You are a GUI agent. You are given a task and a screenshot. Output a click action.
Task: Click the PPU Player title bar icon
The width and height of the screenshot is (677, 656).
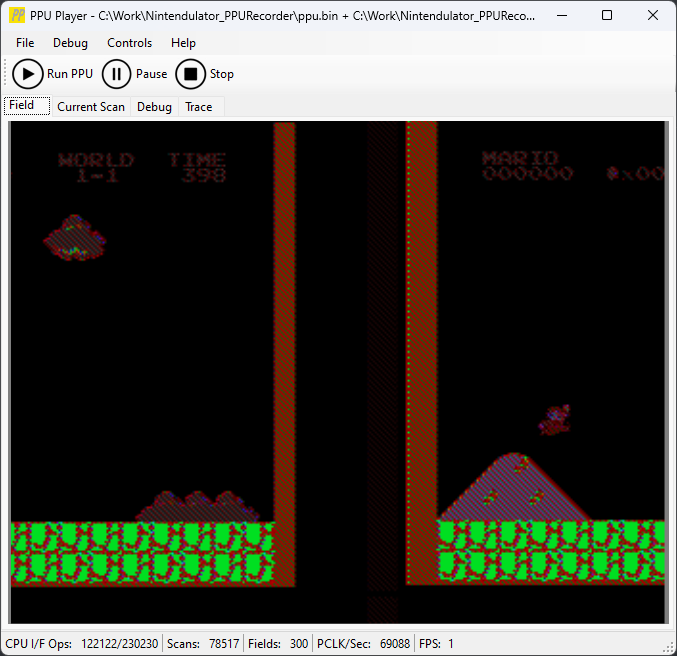[x=17, y=17]
